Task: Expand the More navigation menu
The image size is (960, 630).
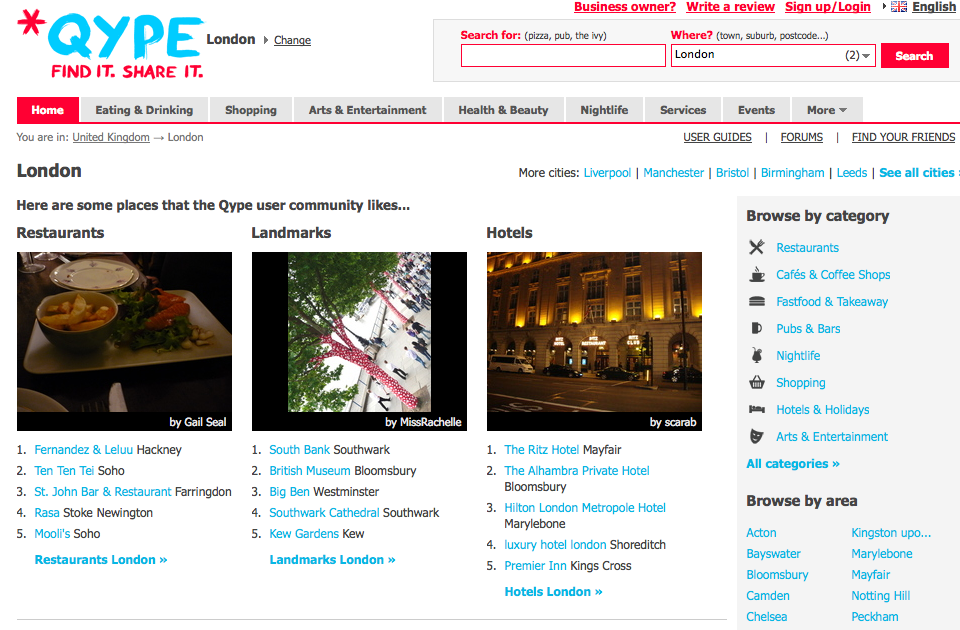Action: (827, 110)
